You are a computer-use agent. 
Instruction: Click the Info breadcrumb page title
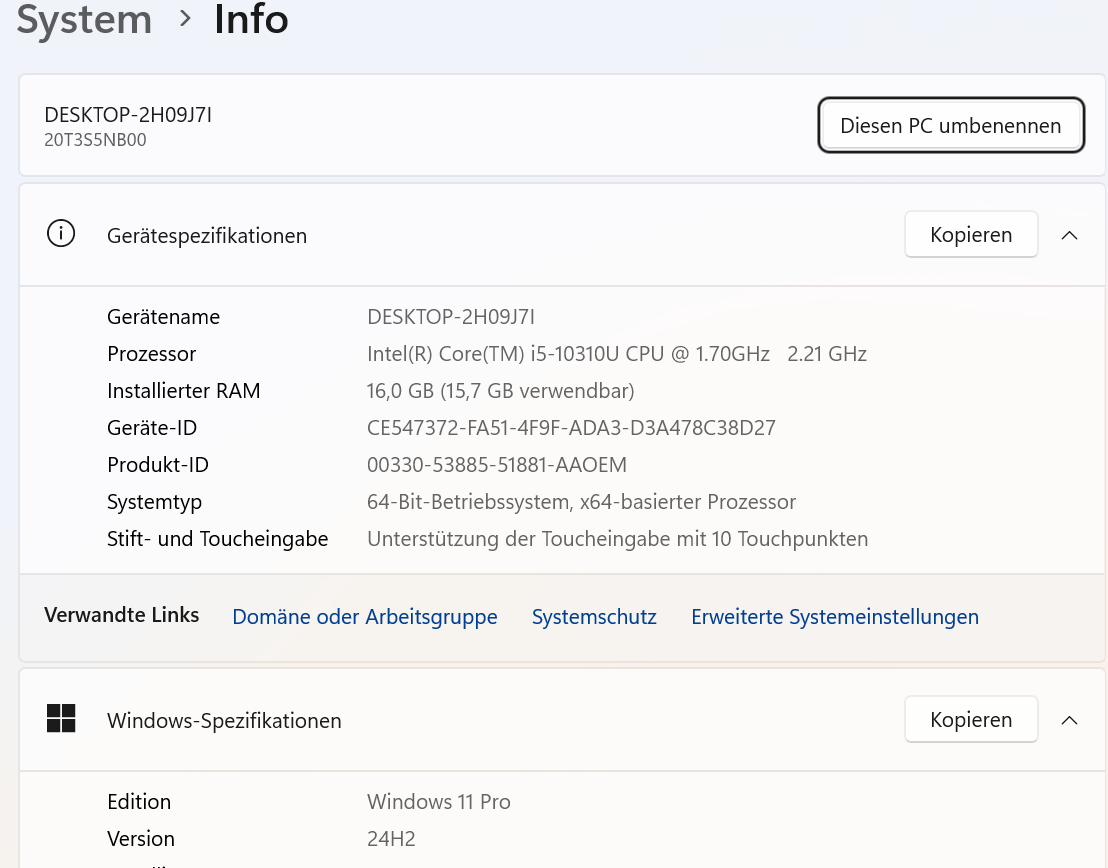(251, 19)
